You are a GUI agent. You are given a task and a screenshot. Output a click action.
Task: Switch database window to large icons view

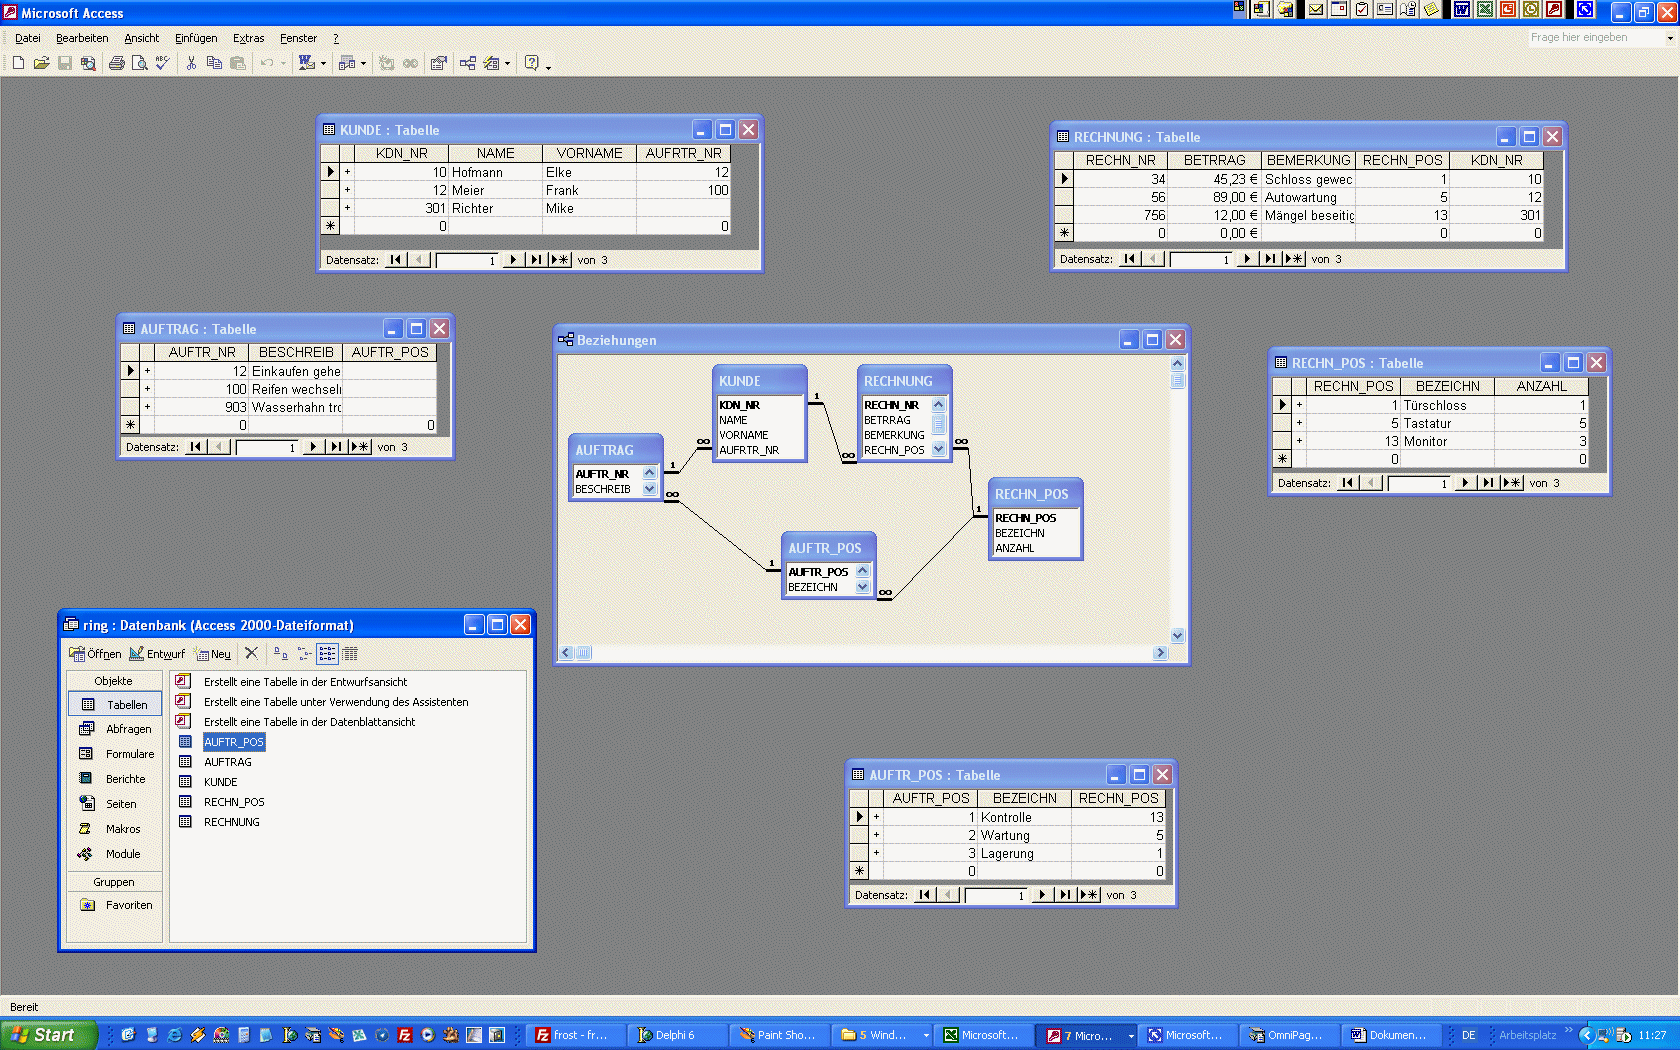coord(281,654)
